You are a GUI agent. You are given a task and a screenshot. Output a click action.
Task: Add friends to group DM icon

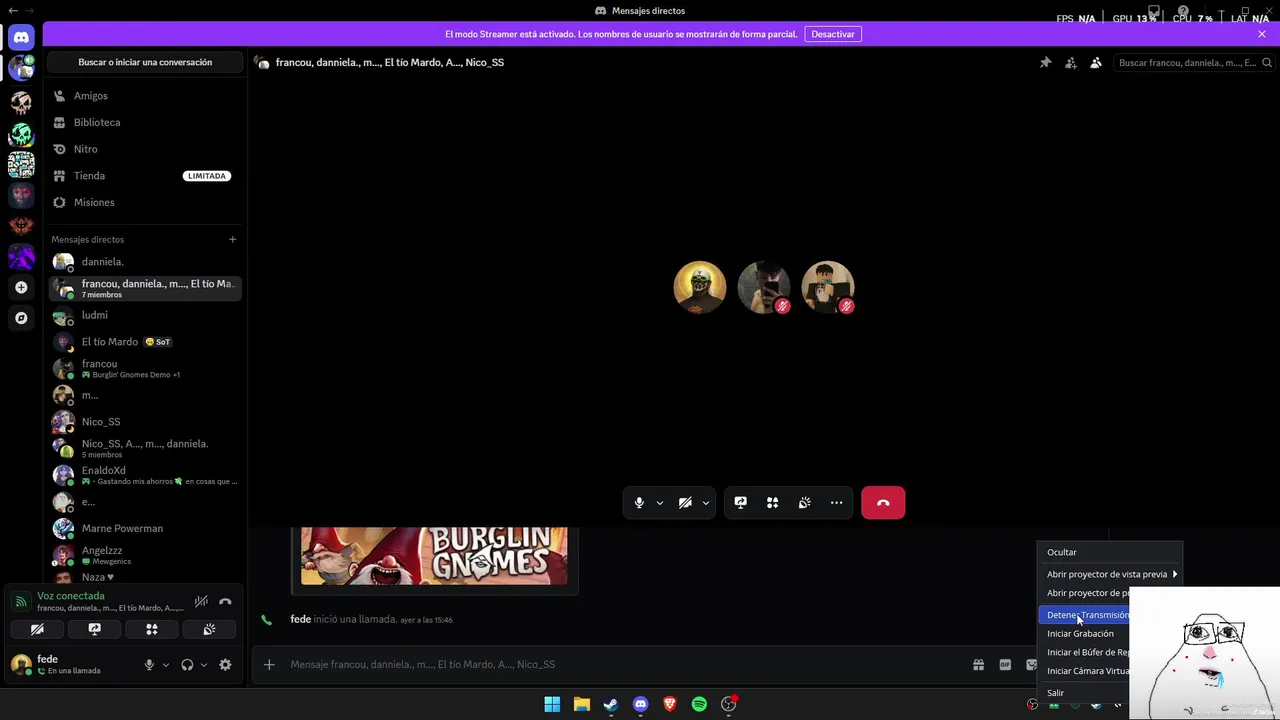pyautogui.click(x=1071, y=62)
